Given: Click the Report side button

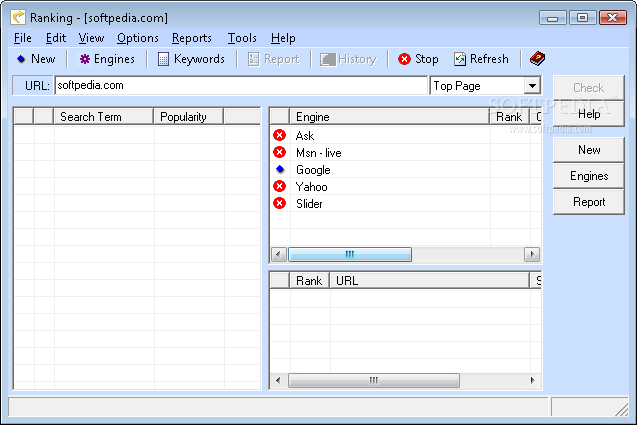Looking at the screenshot, I should tap(588, 202).
